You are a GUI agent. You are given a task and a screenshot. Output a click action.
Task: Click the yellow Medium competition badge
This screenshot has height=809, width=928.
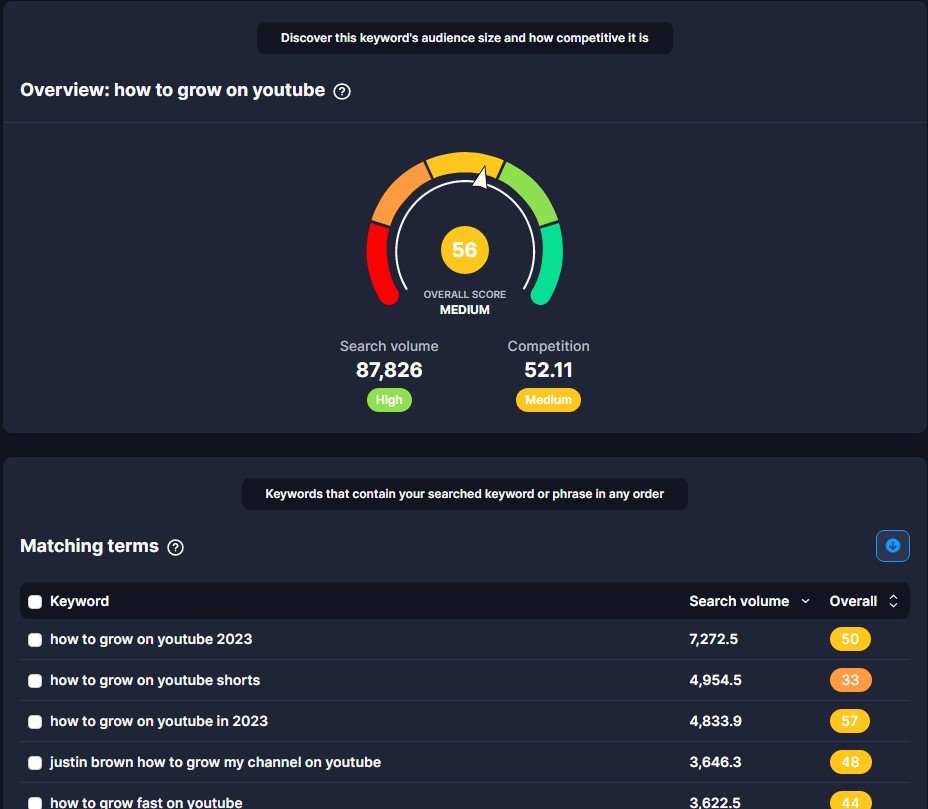tap(548, 400)
